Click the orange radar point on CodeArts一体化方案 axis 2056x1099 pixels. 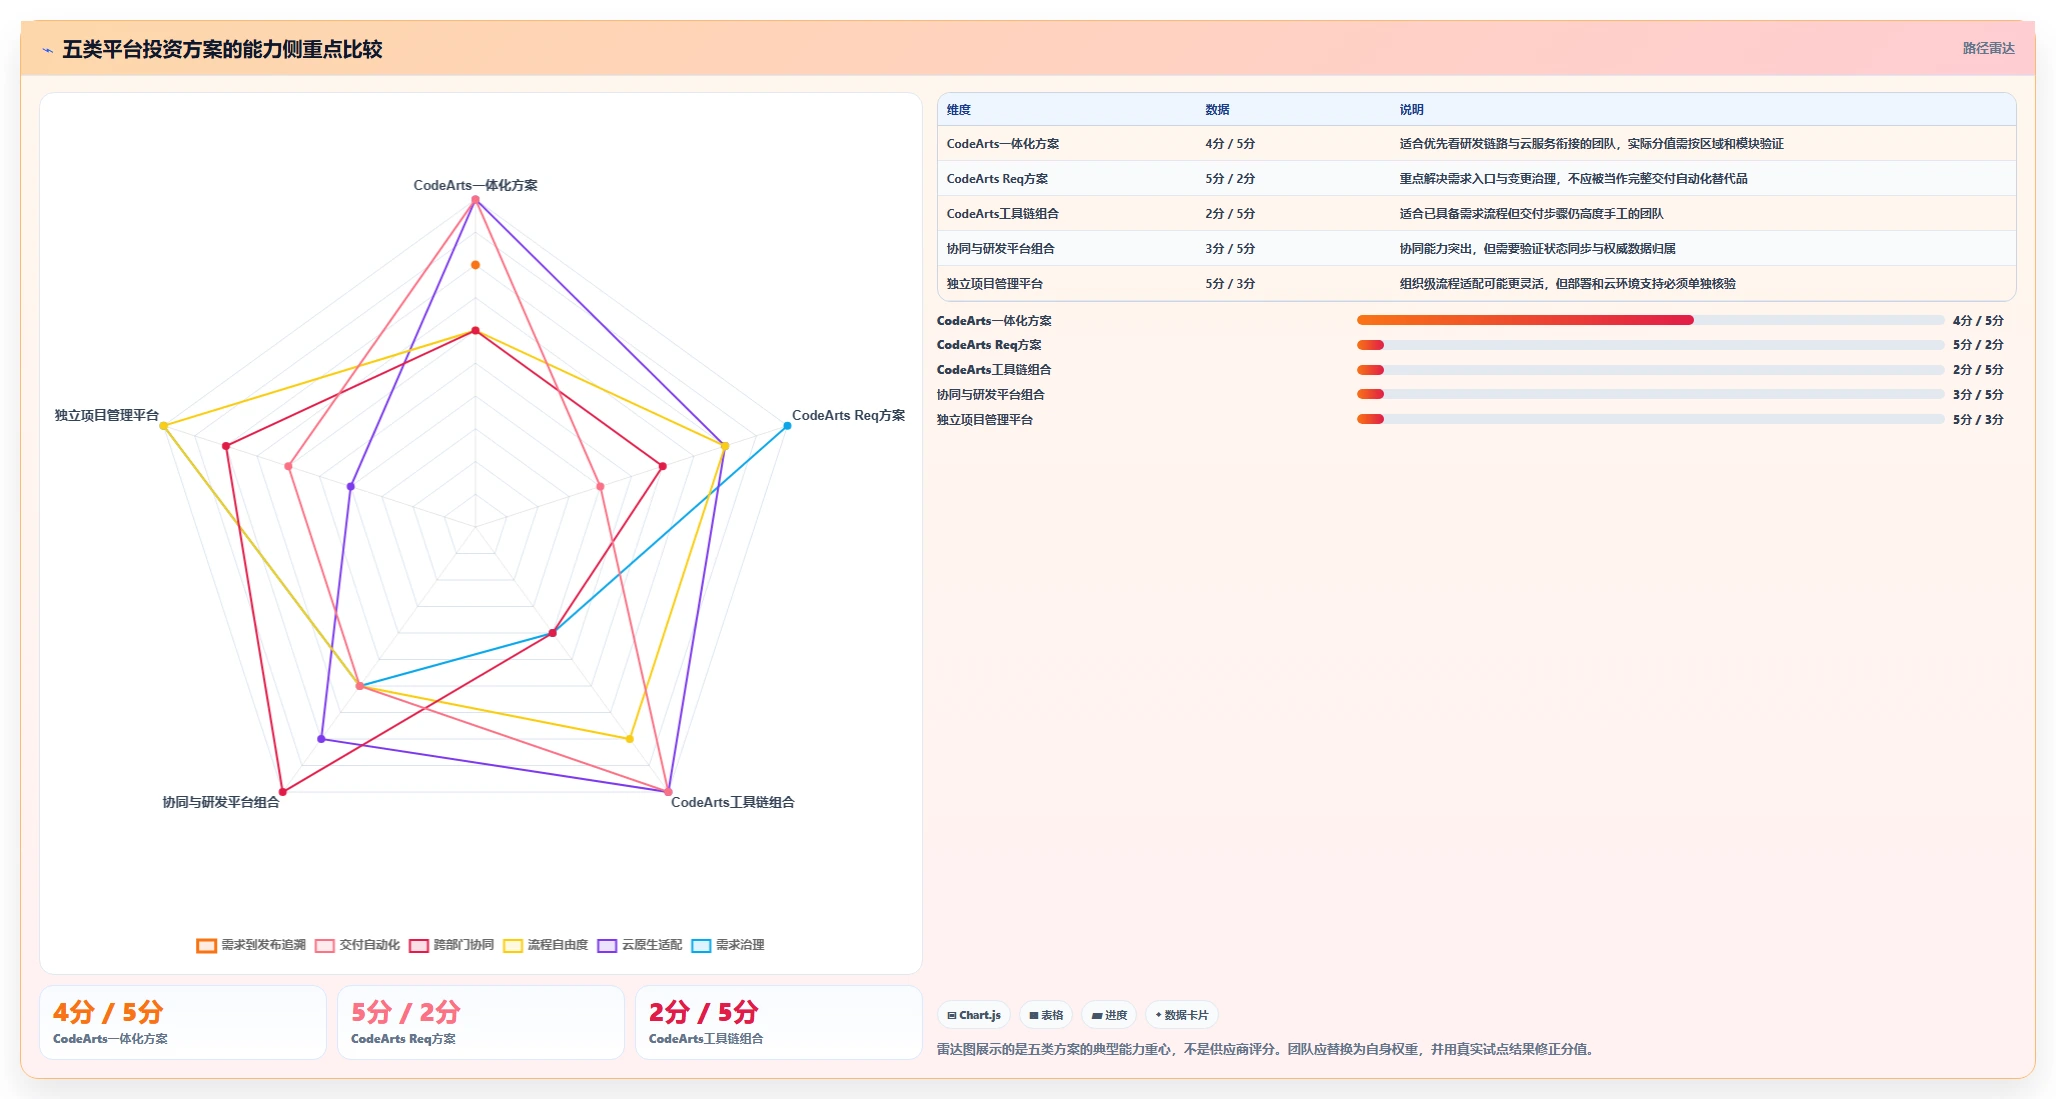(475, 265)
